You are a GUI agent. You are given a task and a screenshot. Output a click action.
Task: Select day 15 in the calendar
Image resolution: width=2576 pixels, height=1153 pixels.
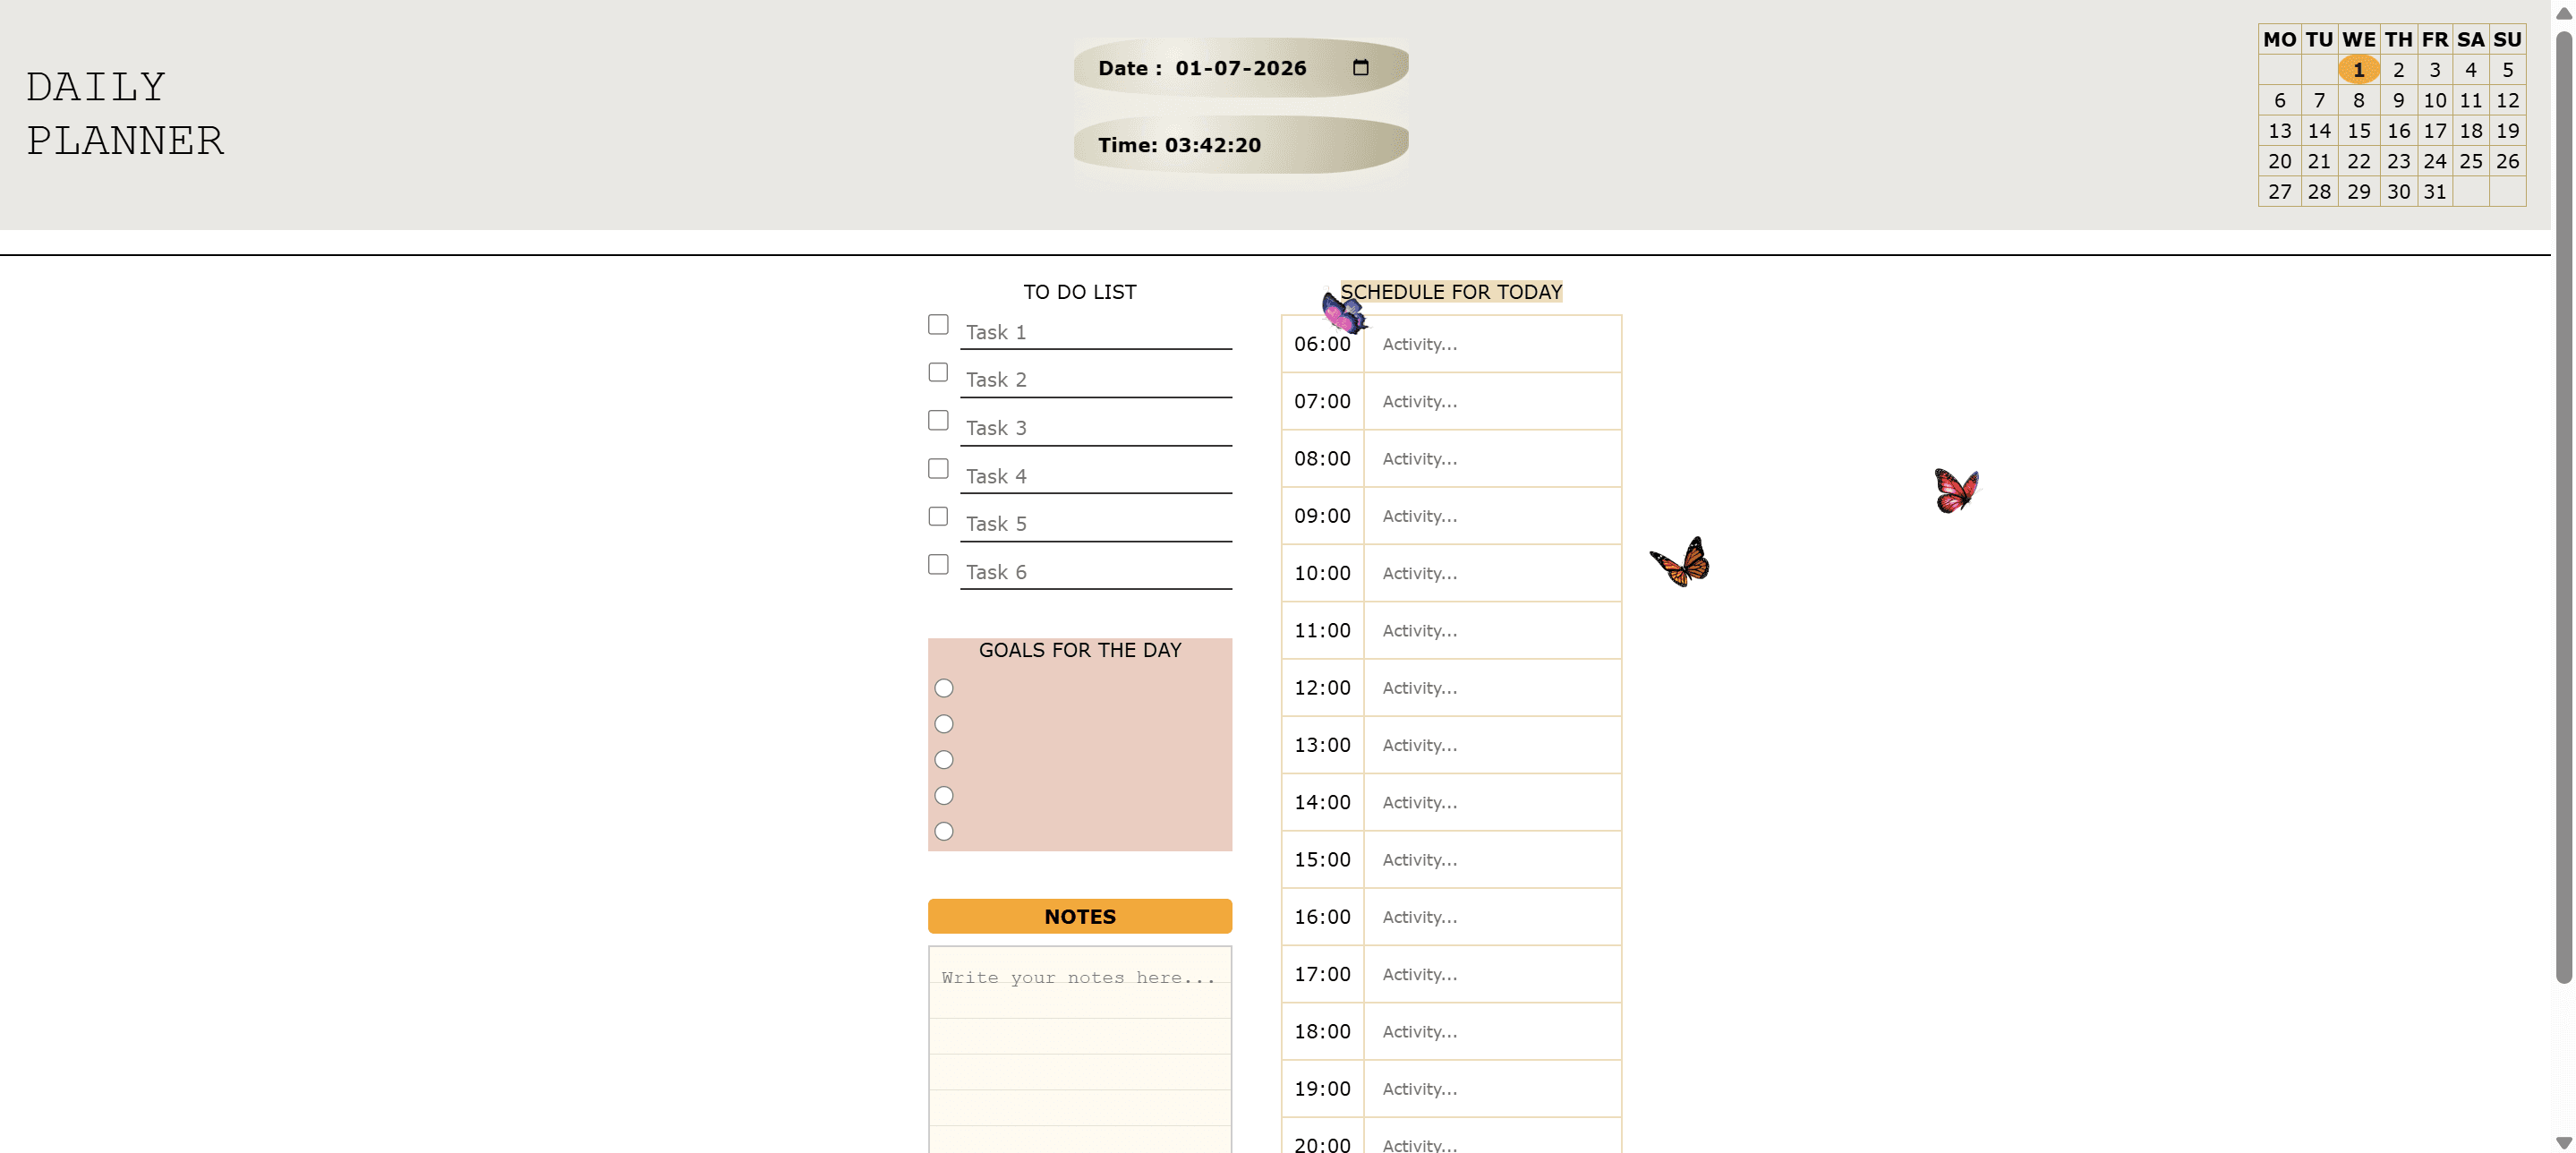pyautogui.click(x=2358, y=131)
